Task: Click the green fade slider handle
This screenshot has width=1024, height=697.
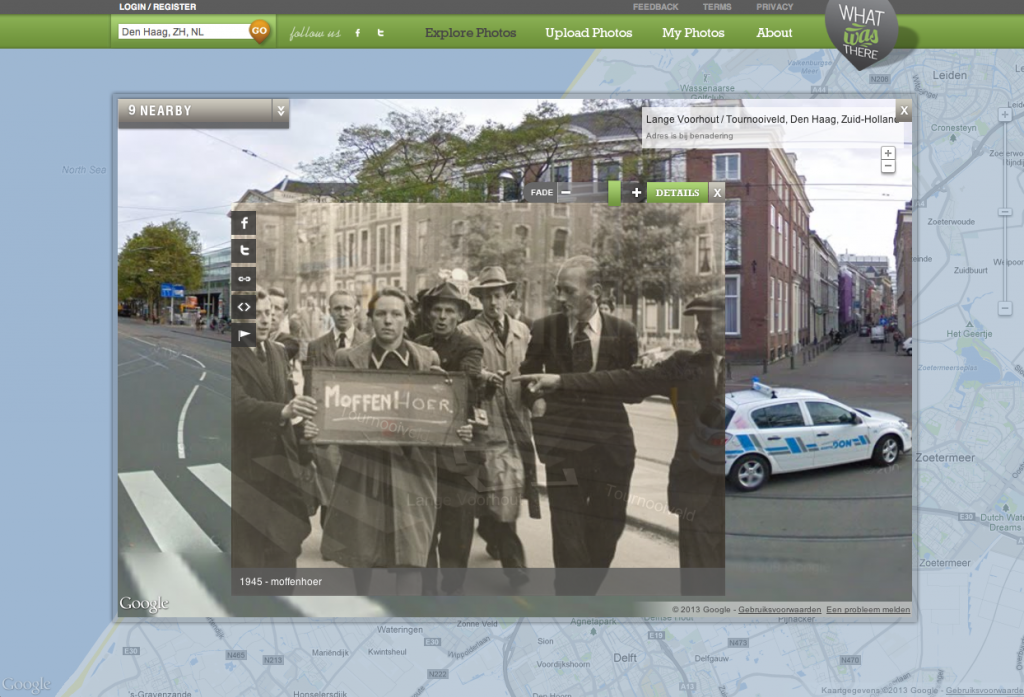Action: coord(614,193)
